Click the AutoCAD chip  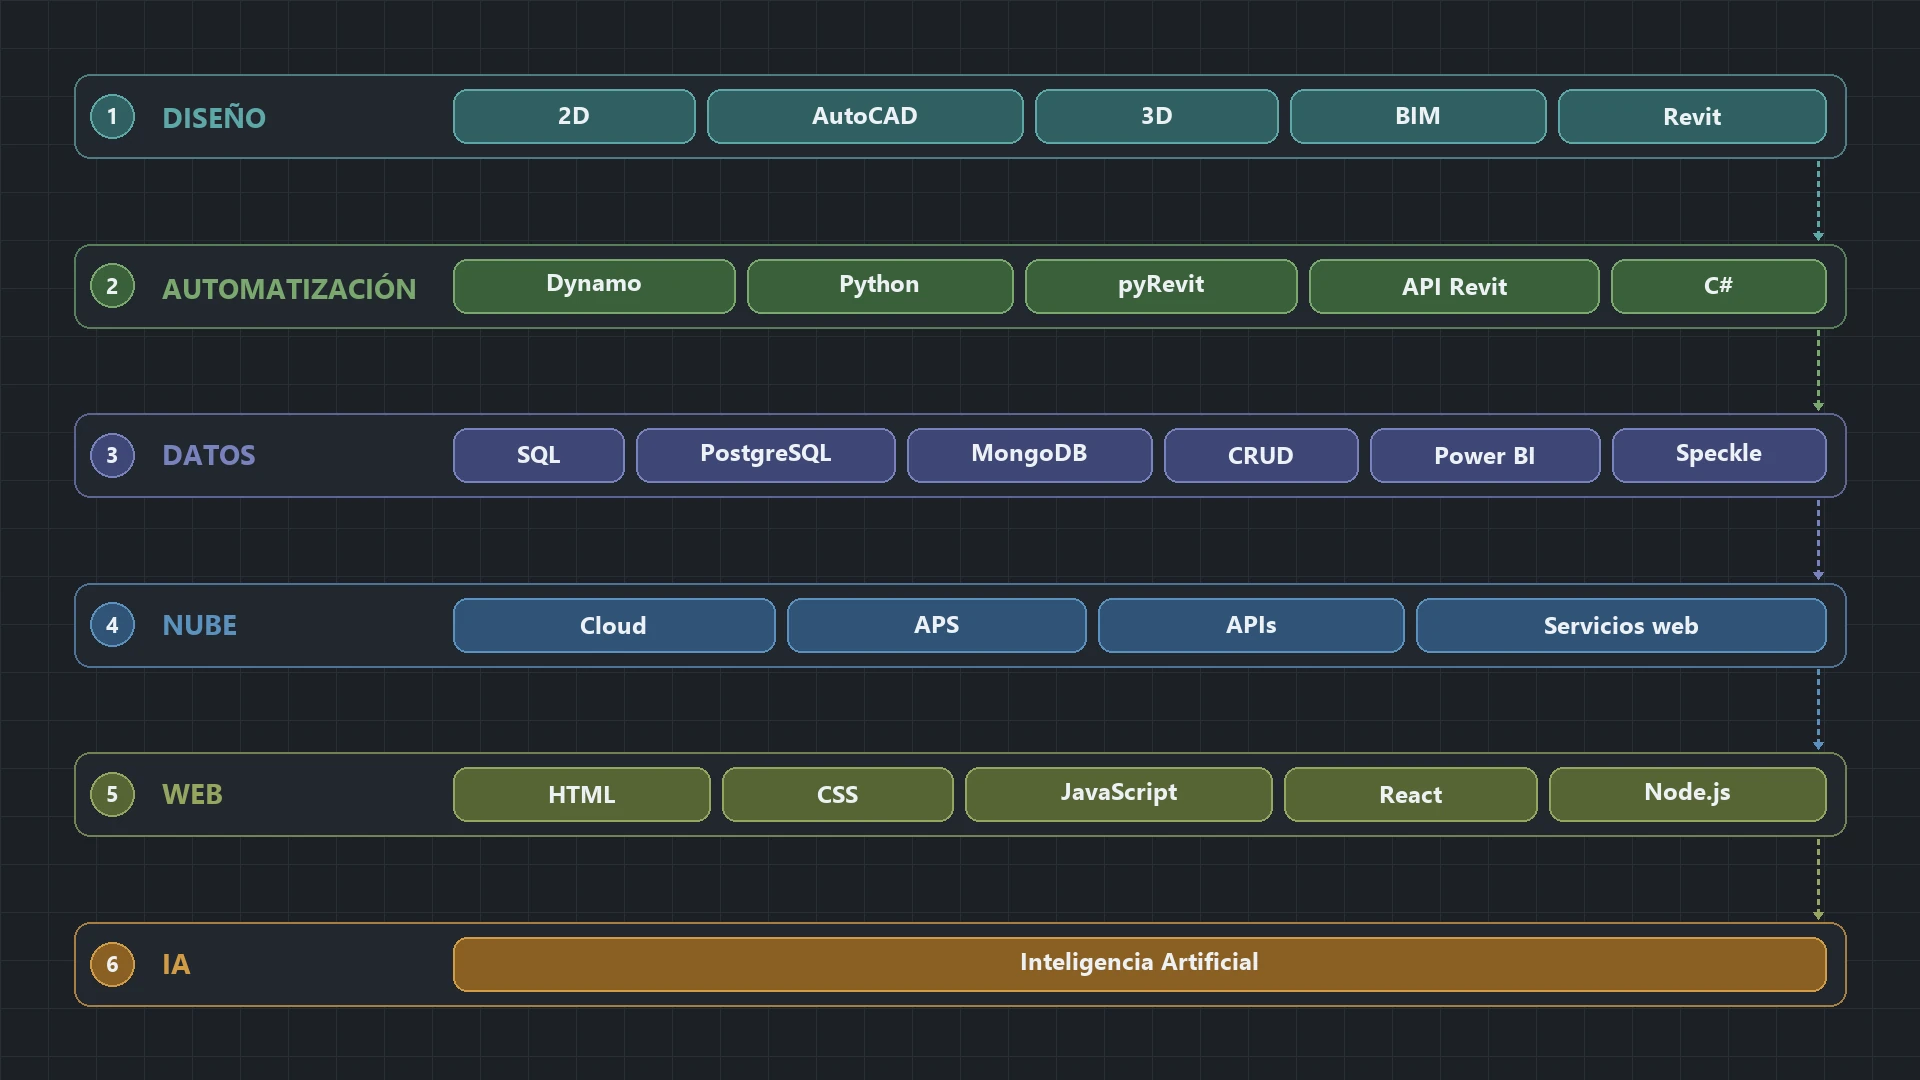tap(865, 117)
